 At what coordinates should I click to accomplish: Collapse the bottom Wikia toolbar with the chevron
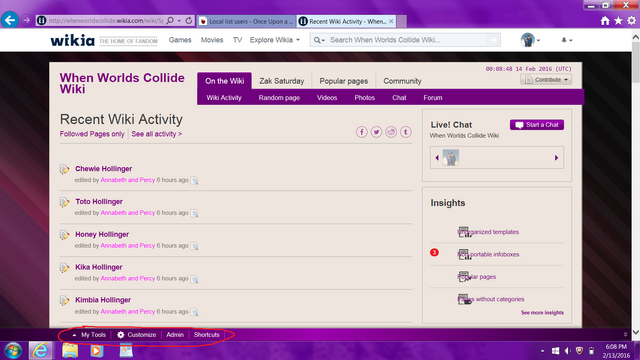[x=625, y=335]
